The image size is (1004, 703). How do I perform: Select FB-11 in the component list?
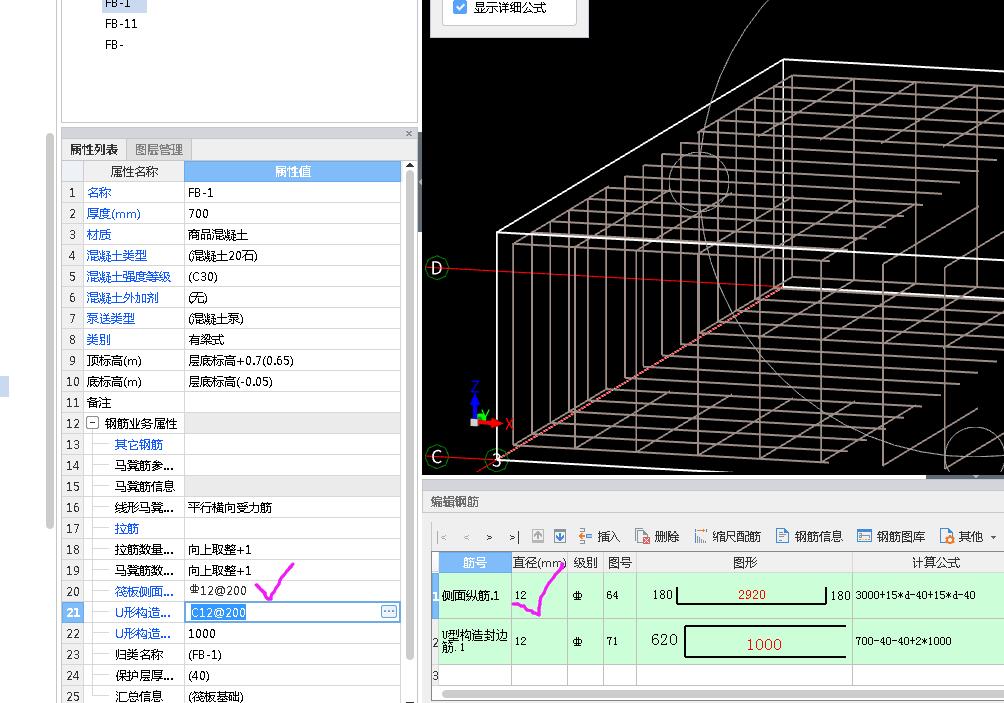121,24
